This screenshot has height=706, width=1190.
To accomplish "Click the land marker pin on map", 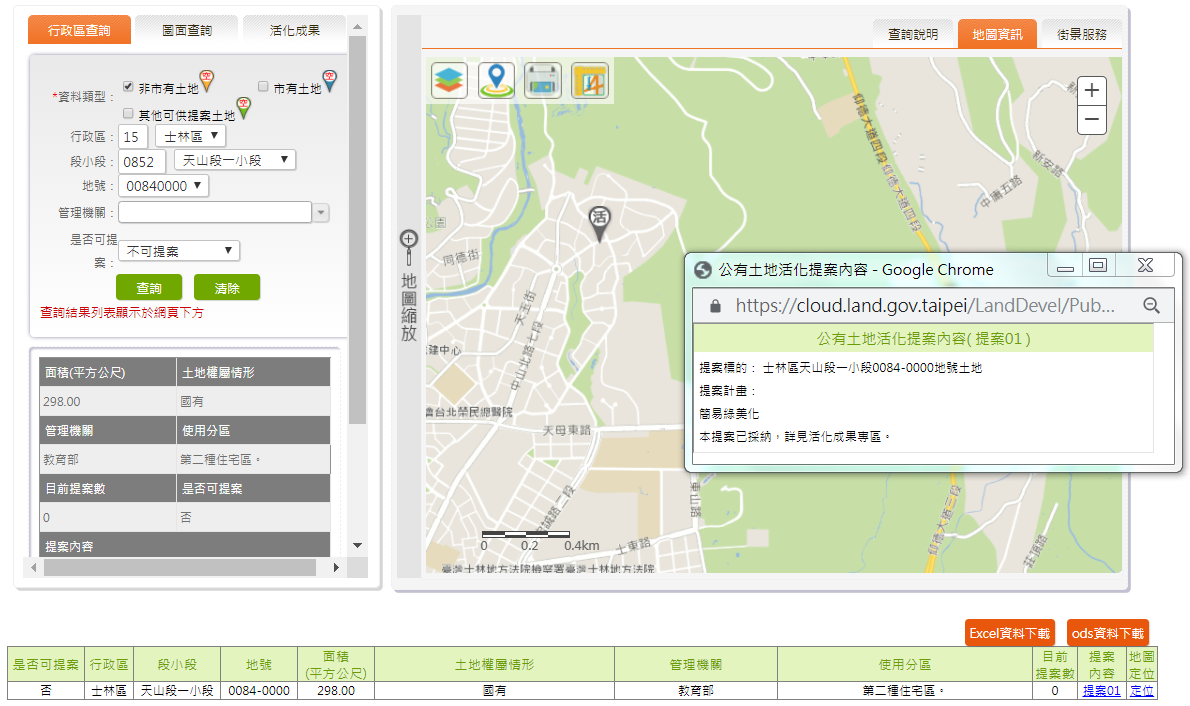I will click(599, 223).
